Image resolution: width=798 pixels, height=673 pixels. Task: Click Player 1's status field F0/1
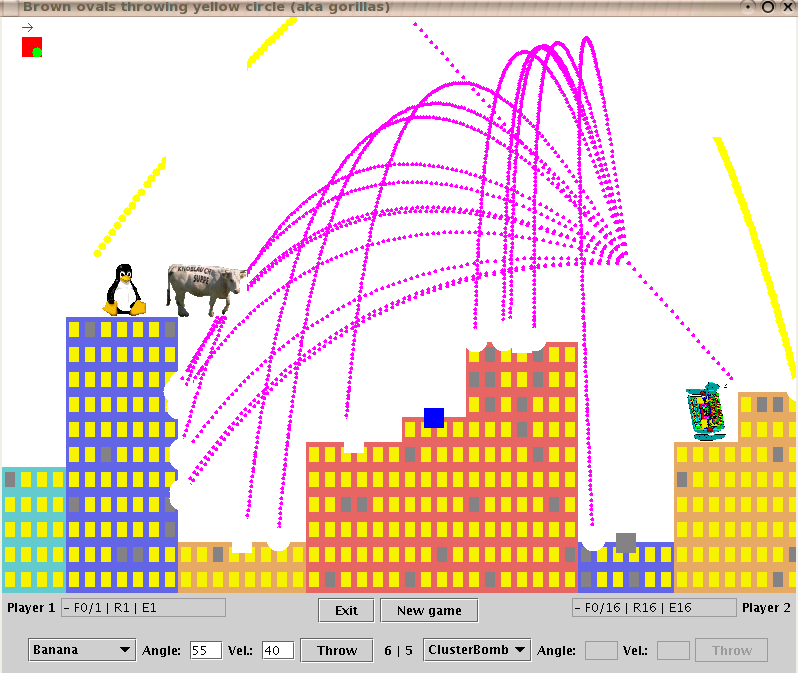coord(143,607)
